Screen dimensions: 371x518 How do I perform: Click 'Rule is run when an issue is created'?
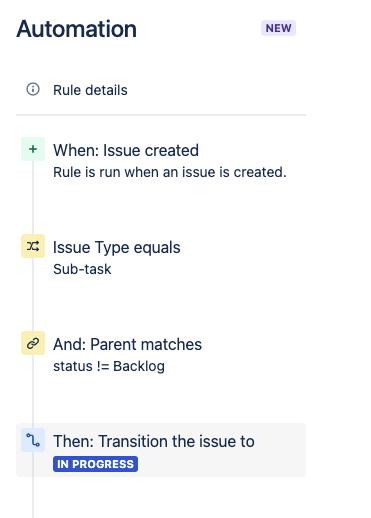point(170,172)
